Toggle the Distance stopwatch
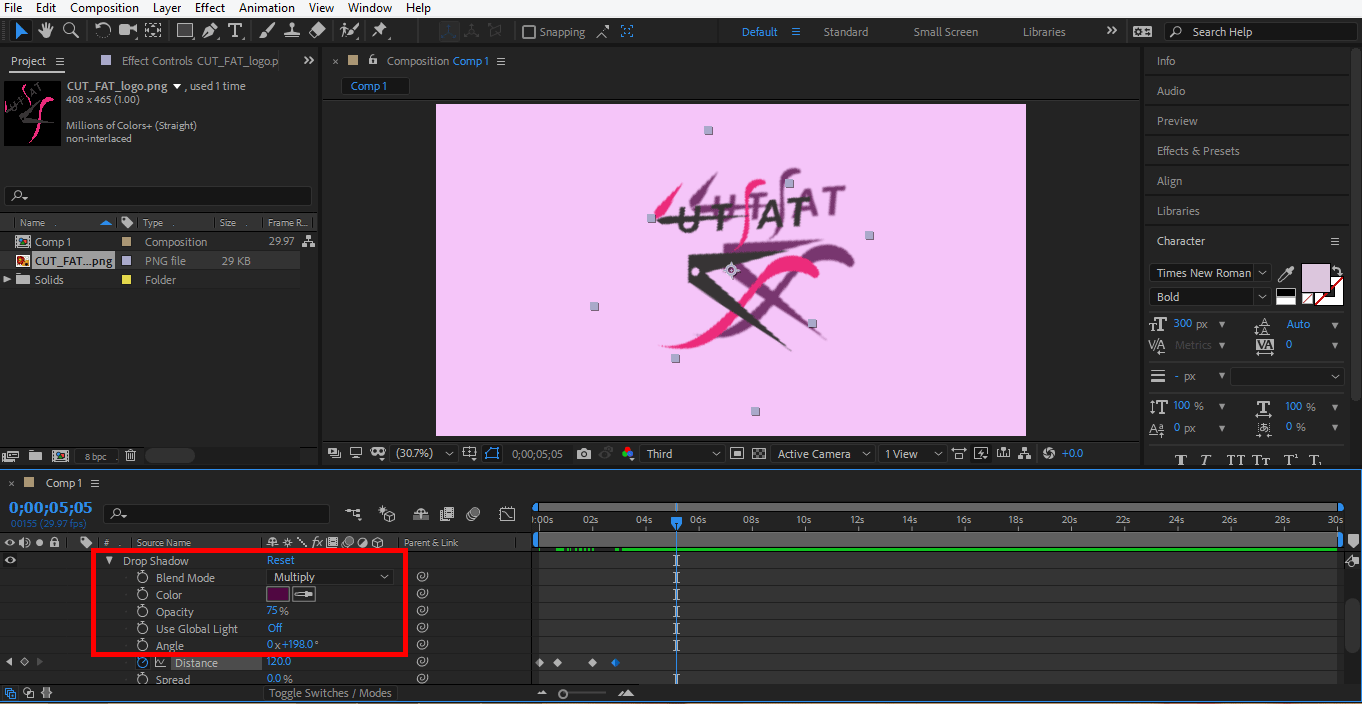Image resolution: width=1362 pixels, height=704 pixels. [x=142, y=663]
